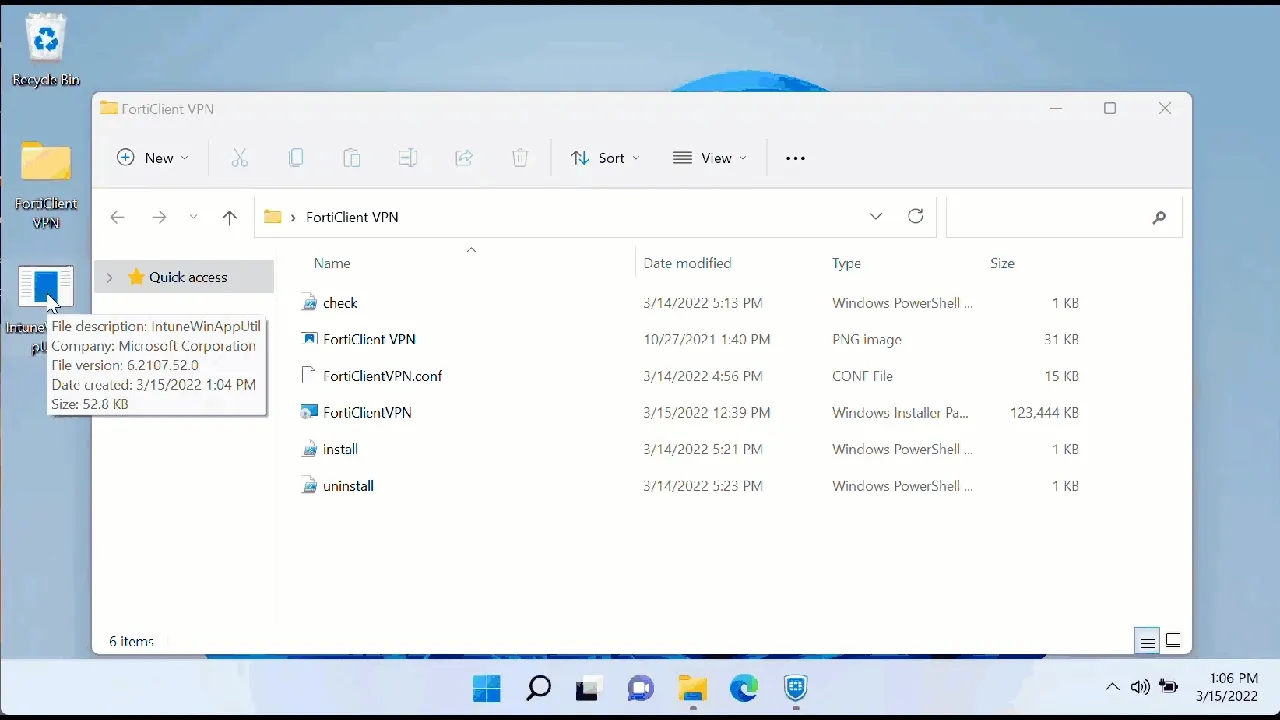Select the install PowerShell script icon
The height and width of the screenshot is (720, 1280).
(x=309, y=449)
